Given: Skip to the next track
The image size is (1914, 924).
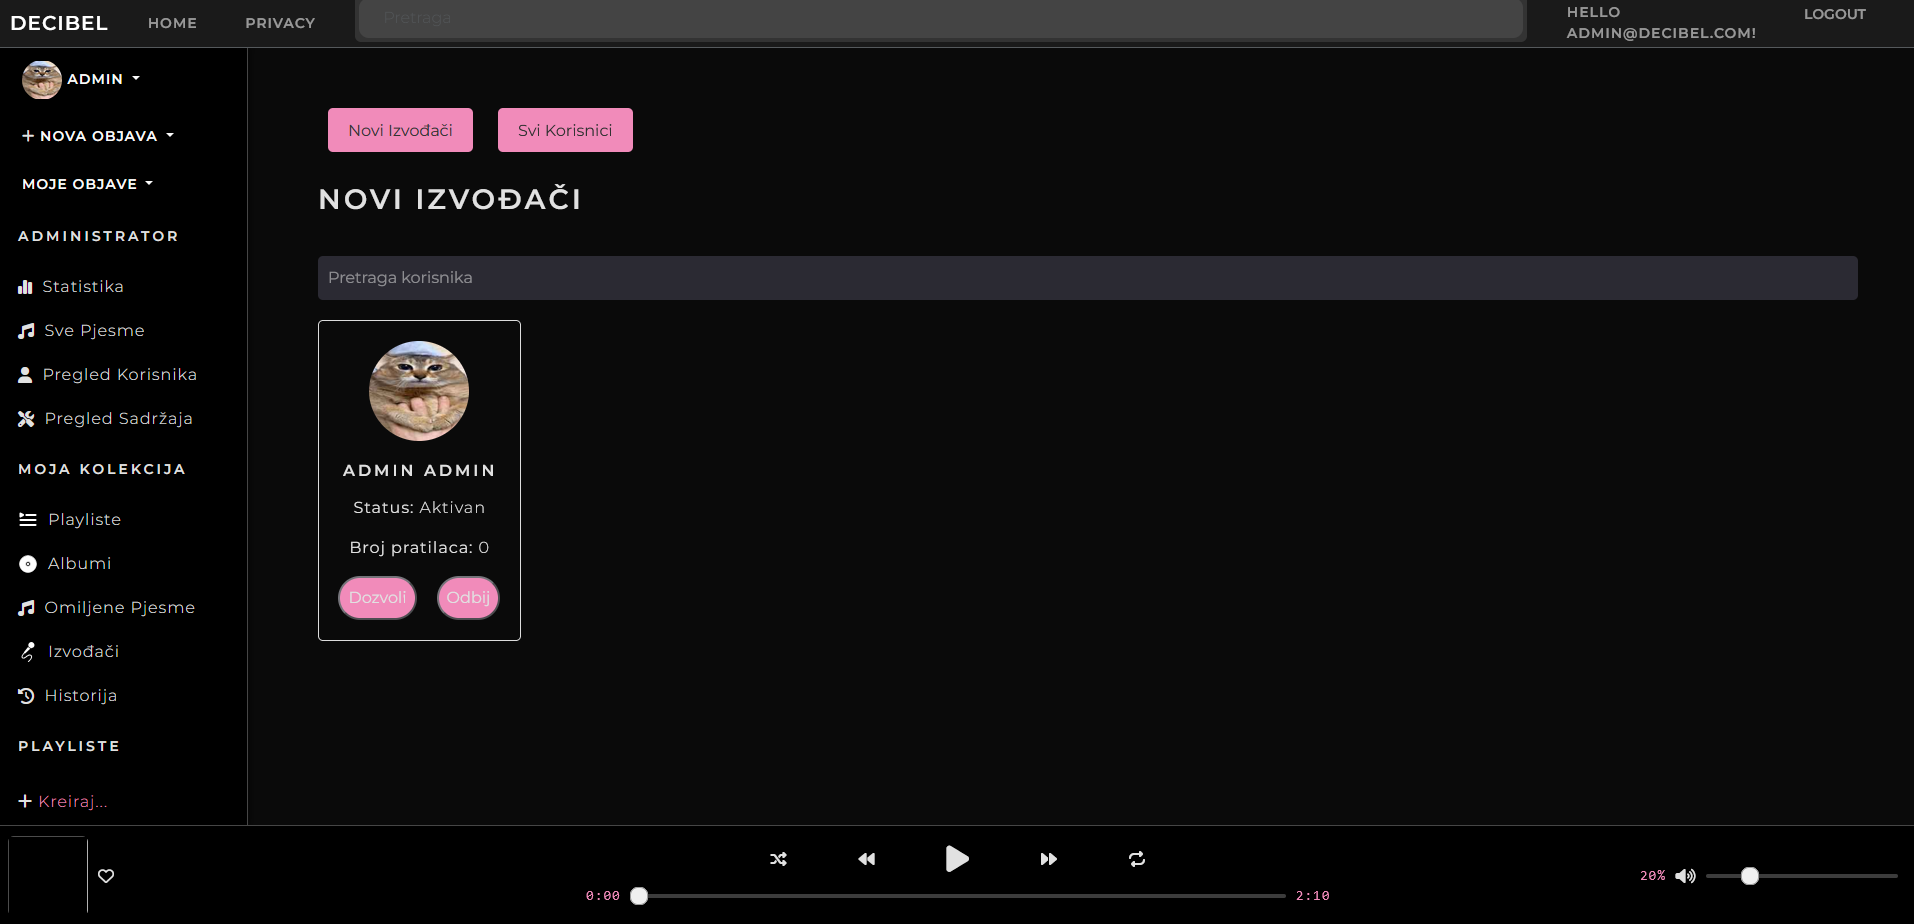Looking at the screenshot, I should point(1048,859).
